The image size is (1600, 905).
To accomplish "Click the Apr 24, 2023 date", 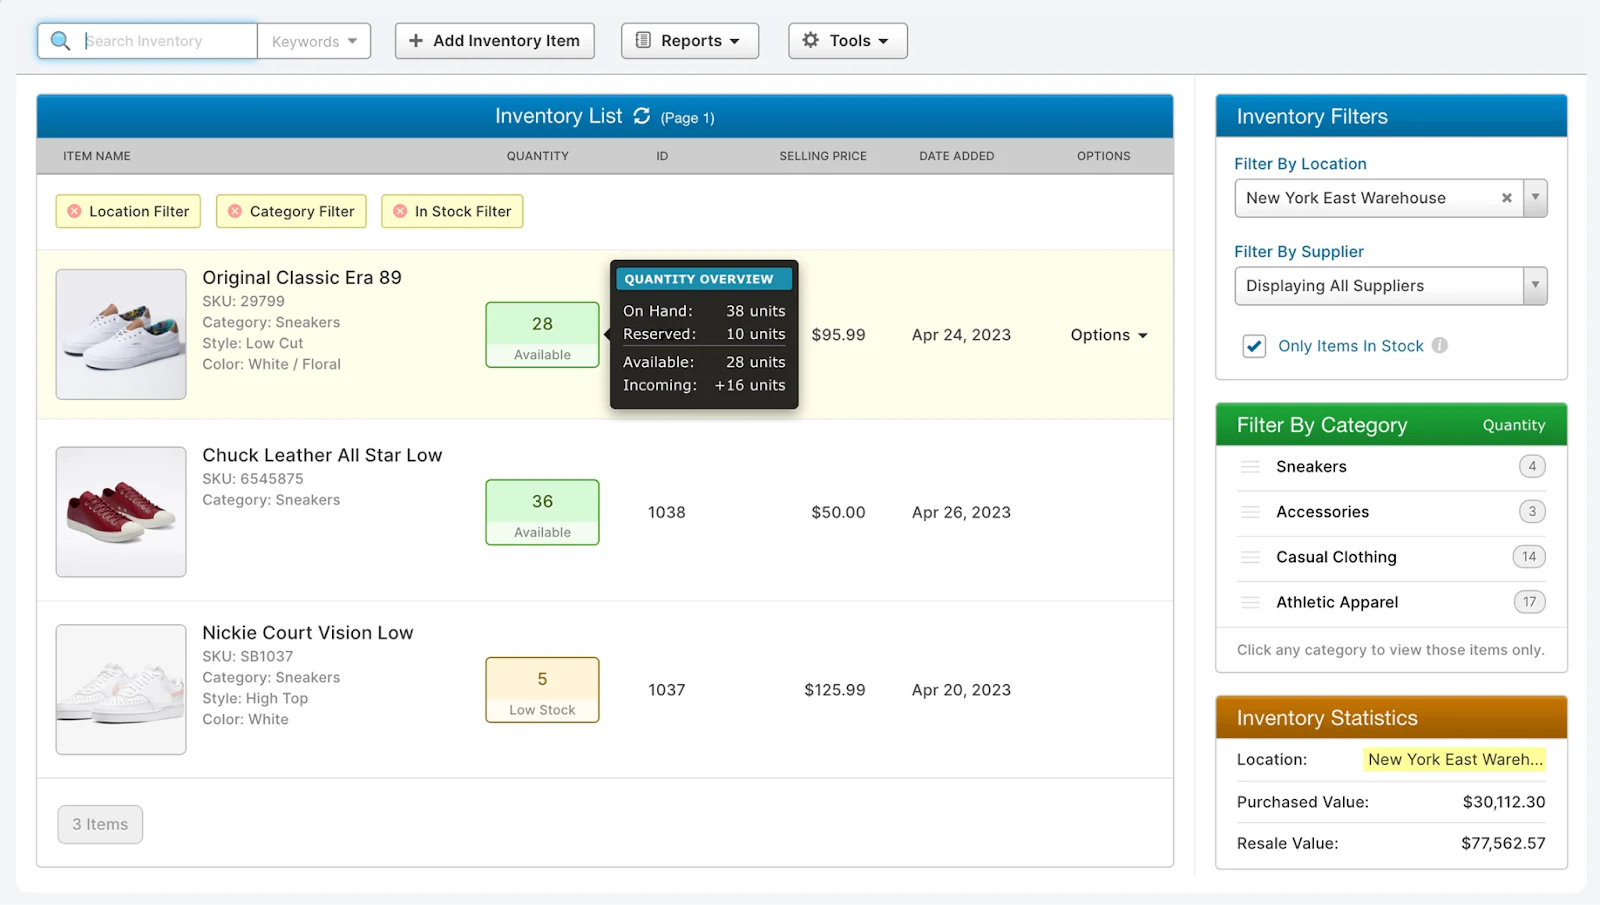I will [x=961, y=335].
